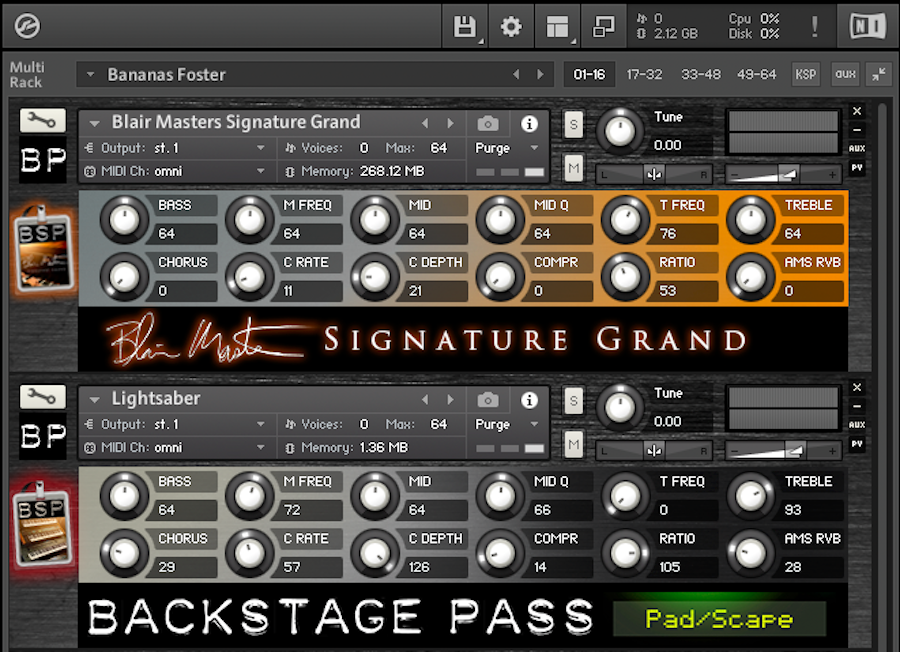Click the exclamation panic button

tap(814, 26)
